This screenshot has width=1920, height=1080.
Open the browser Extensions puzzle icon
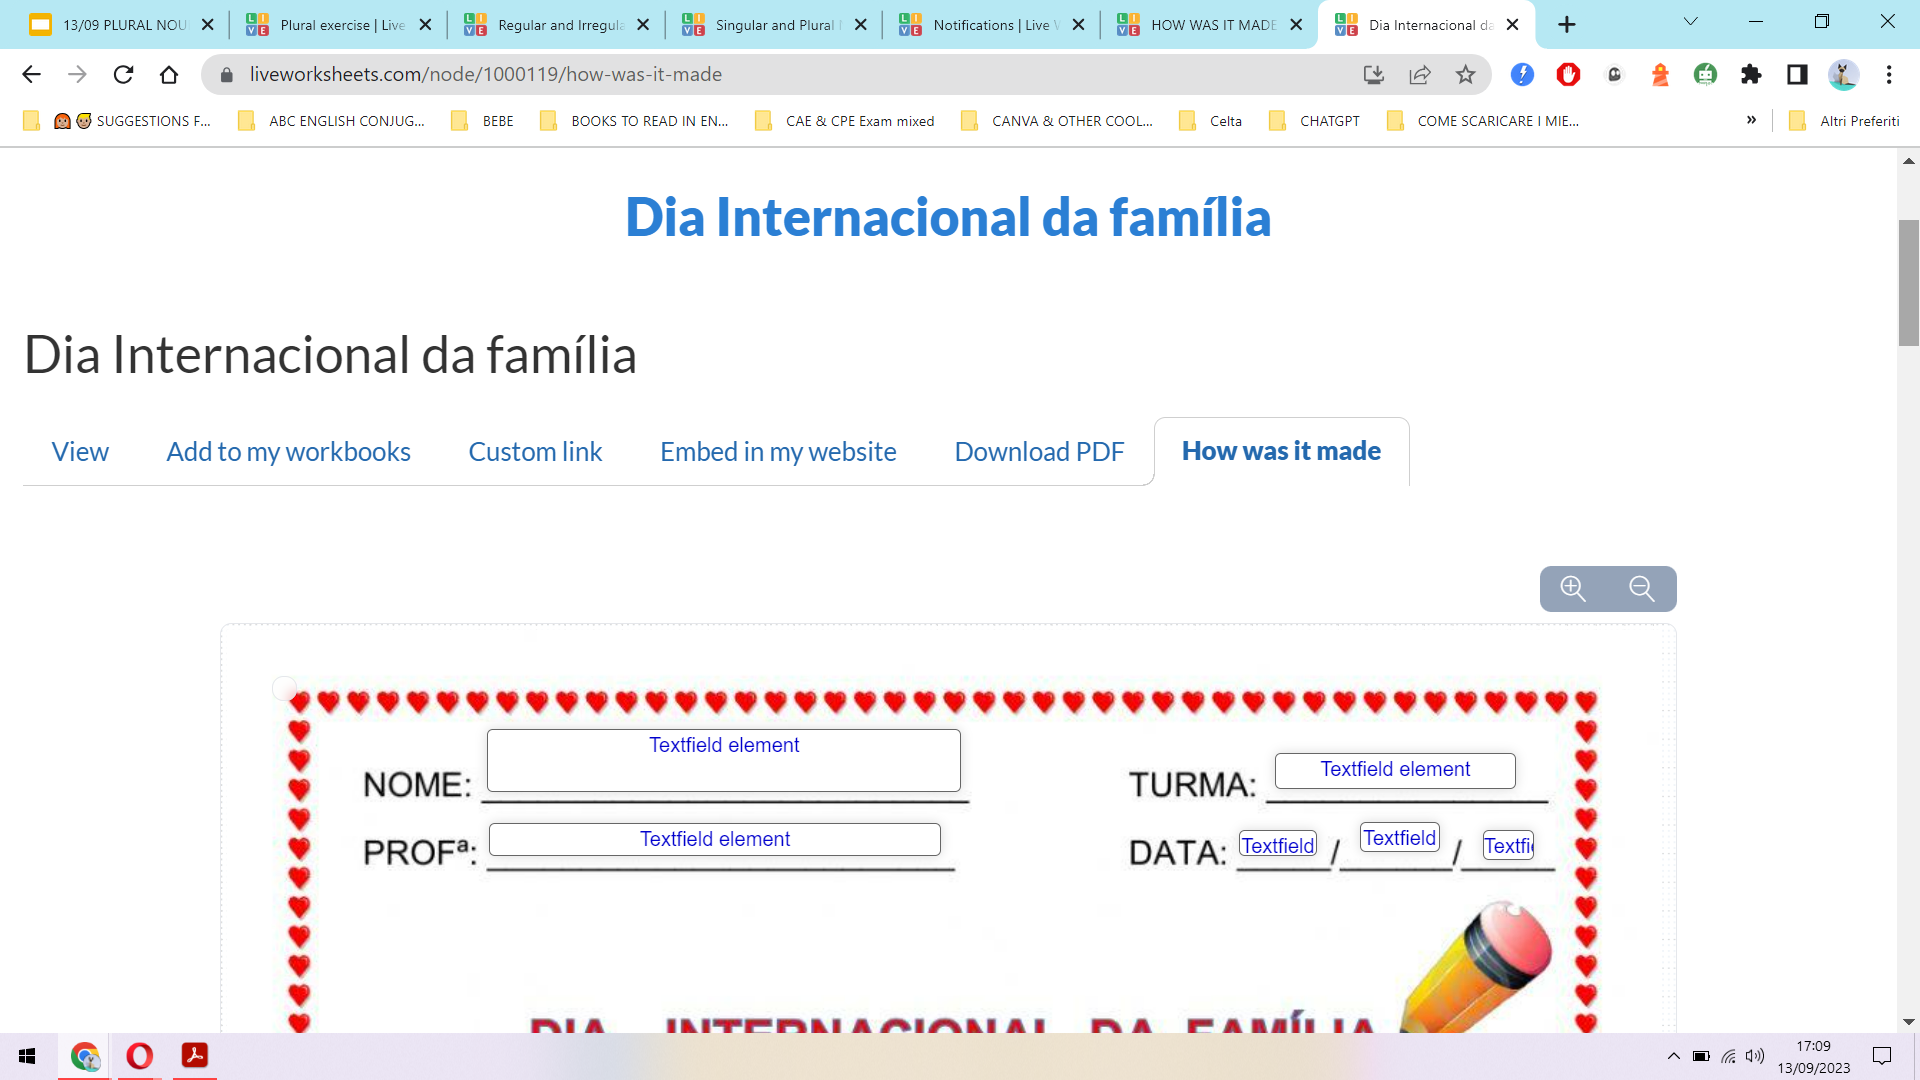click(x=1751, y=74)
